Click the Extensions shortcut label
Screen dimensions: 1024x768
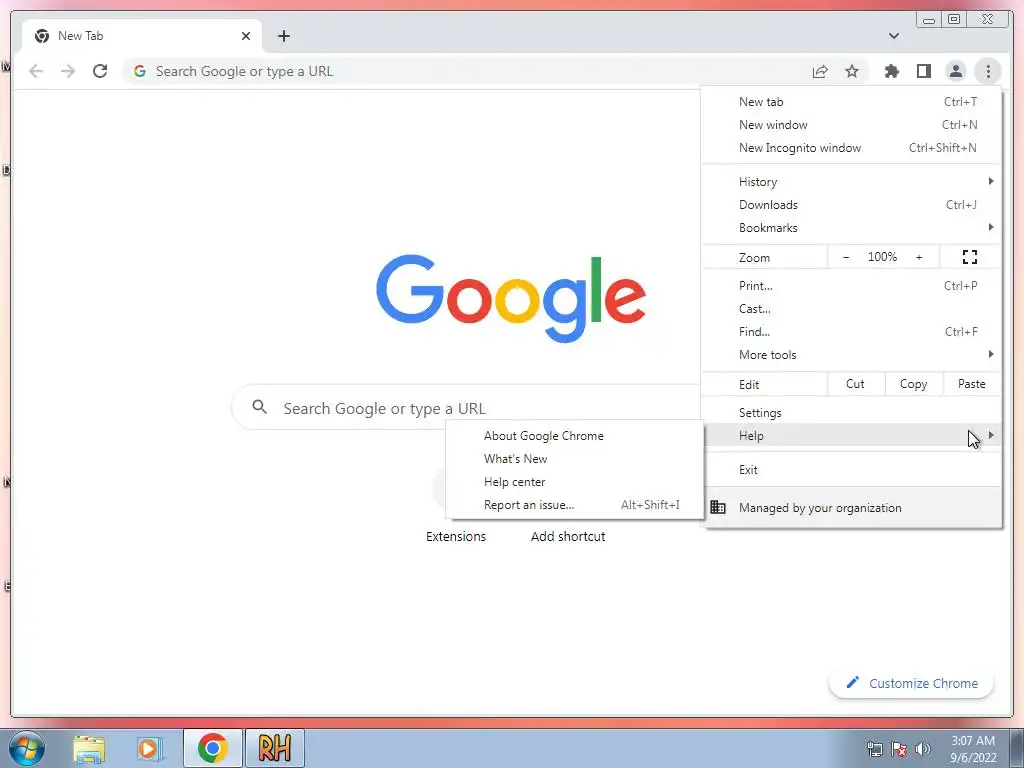click(456, 536)
